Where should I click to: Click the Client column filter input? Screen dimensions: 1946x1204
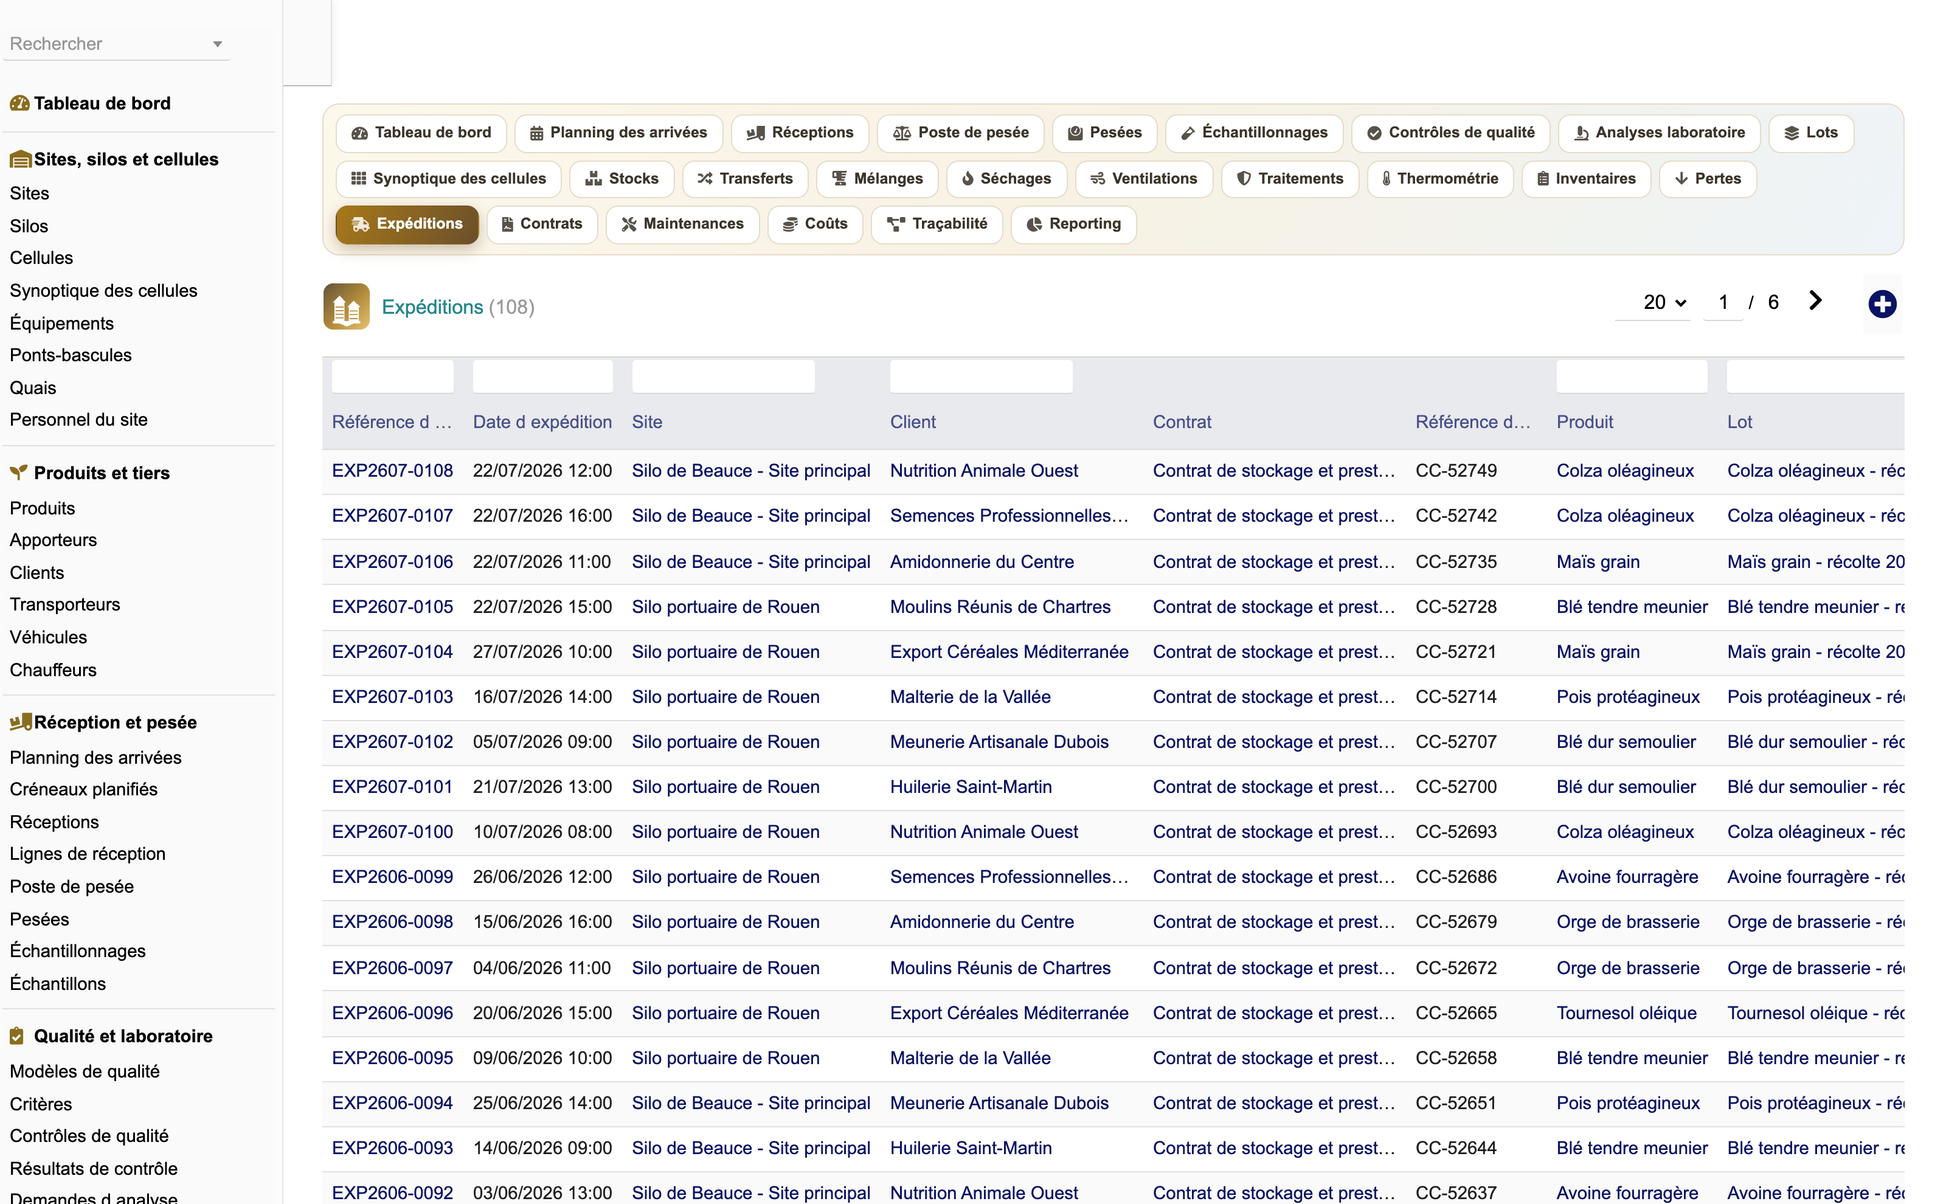(981, 377)
